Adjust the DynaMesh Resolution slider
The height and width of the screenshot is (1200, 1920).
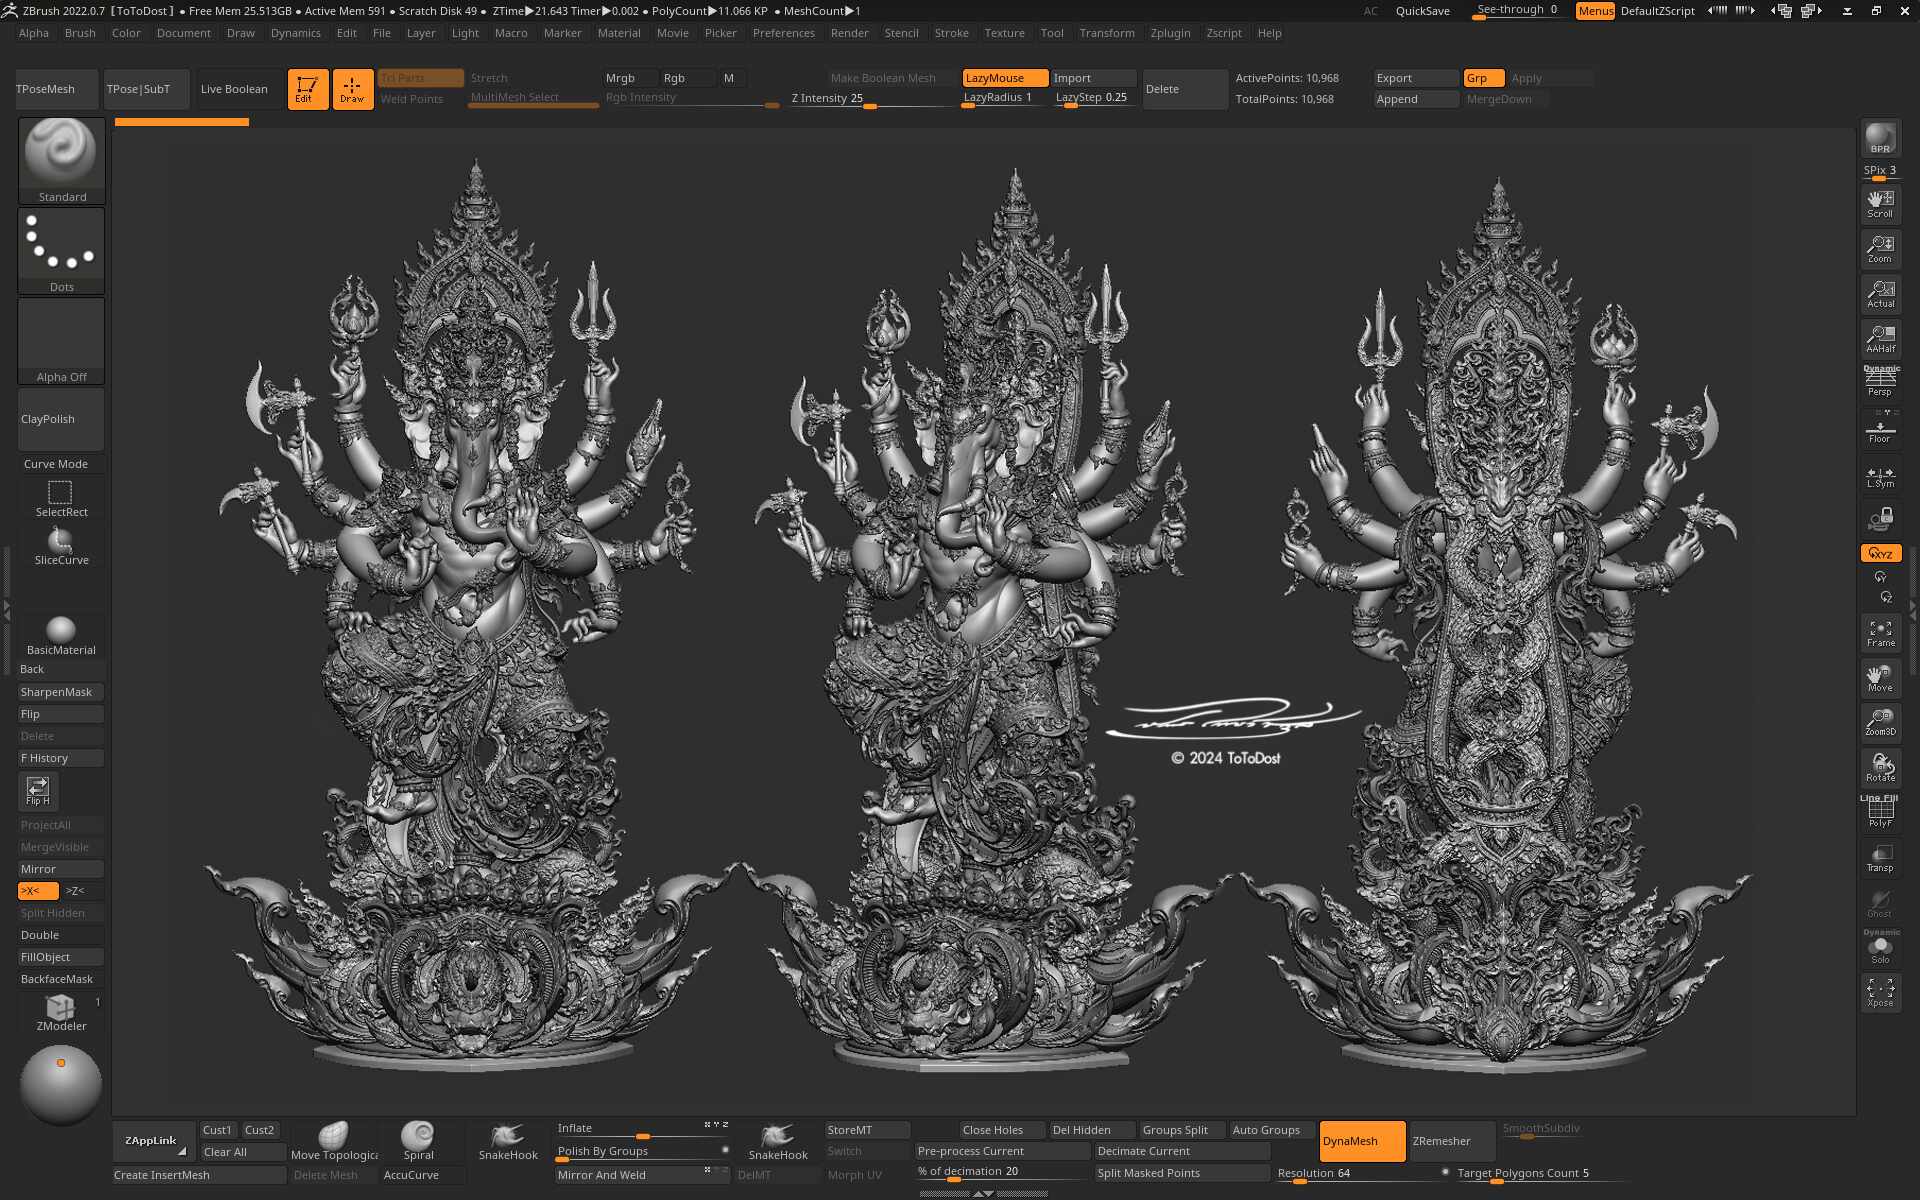tap(1362, 1174)
